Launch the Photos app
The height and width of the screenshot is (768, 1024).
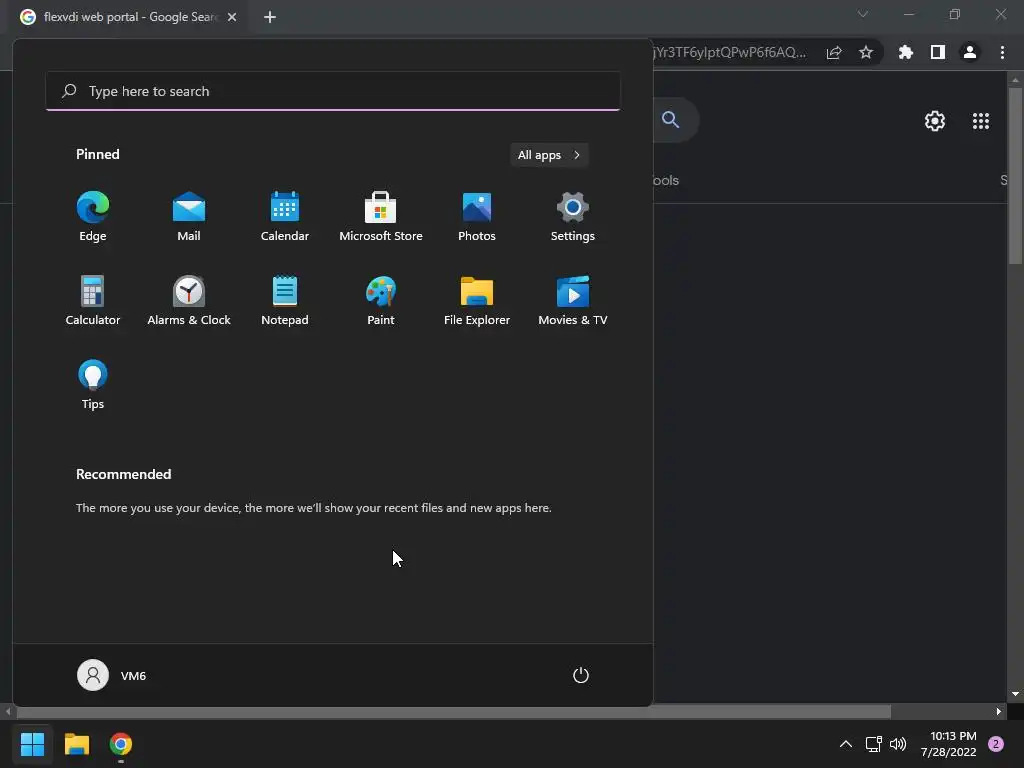477,217
